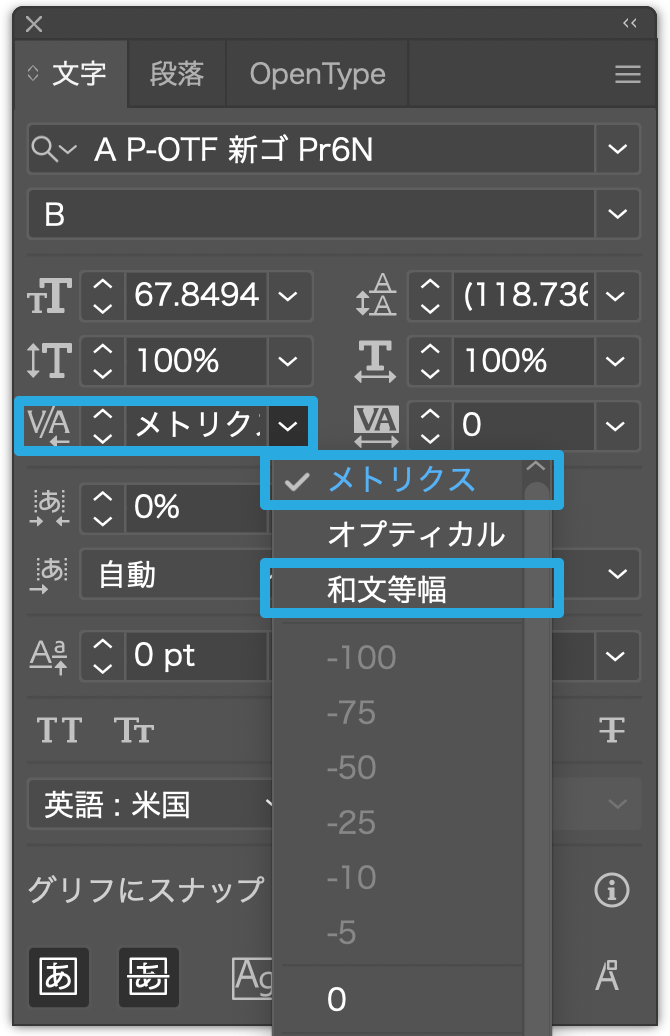The height and width of the screenshot is (1036, 670).
Task: Click the leading value (118.736
Action: [523, 296]
